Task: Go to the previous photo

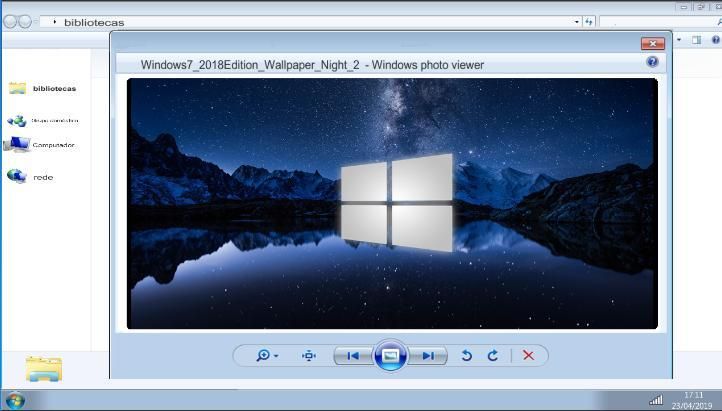Action: tap(351, 355)
